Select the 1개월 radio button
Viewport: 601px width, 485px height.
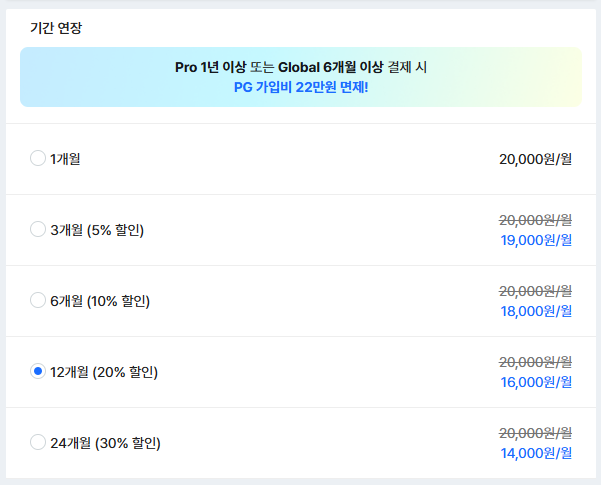click(38, 158)
